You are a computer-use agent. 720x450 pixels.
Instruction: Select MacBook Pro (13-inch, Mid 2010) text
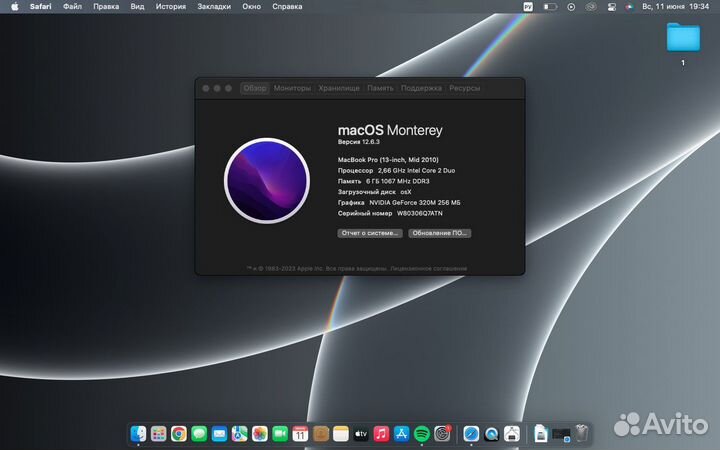[x=388, y=160]
